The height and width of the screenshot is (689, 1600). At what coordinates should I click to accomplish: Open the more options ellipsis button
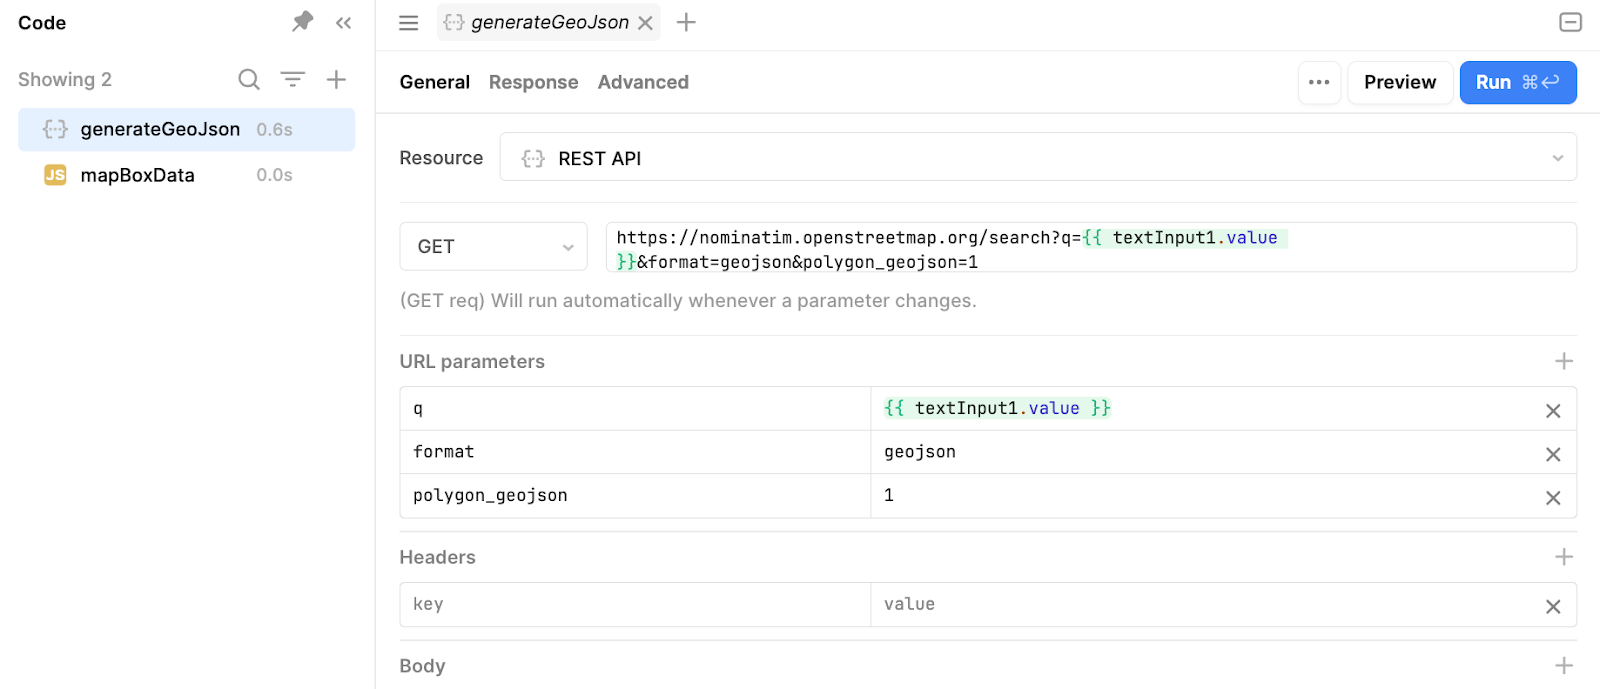1319,82
